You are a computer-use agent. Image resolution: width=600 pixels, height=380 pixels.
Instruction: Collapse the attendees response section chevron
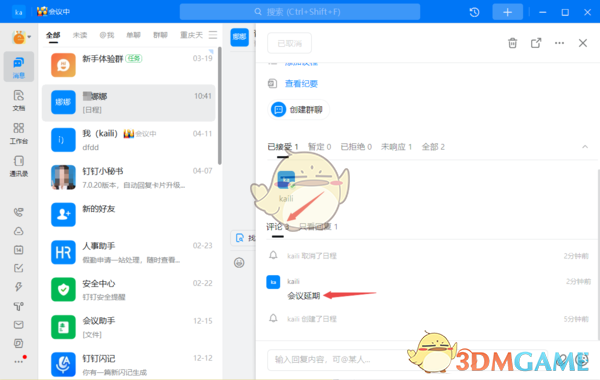tap(585, 147)
